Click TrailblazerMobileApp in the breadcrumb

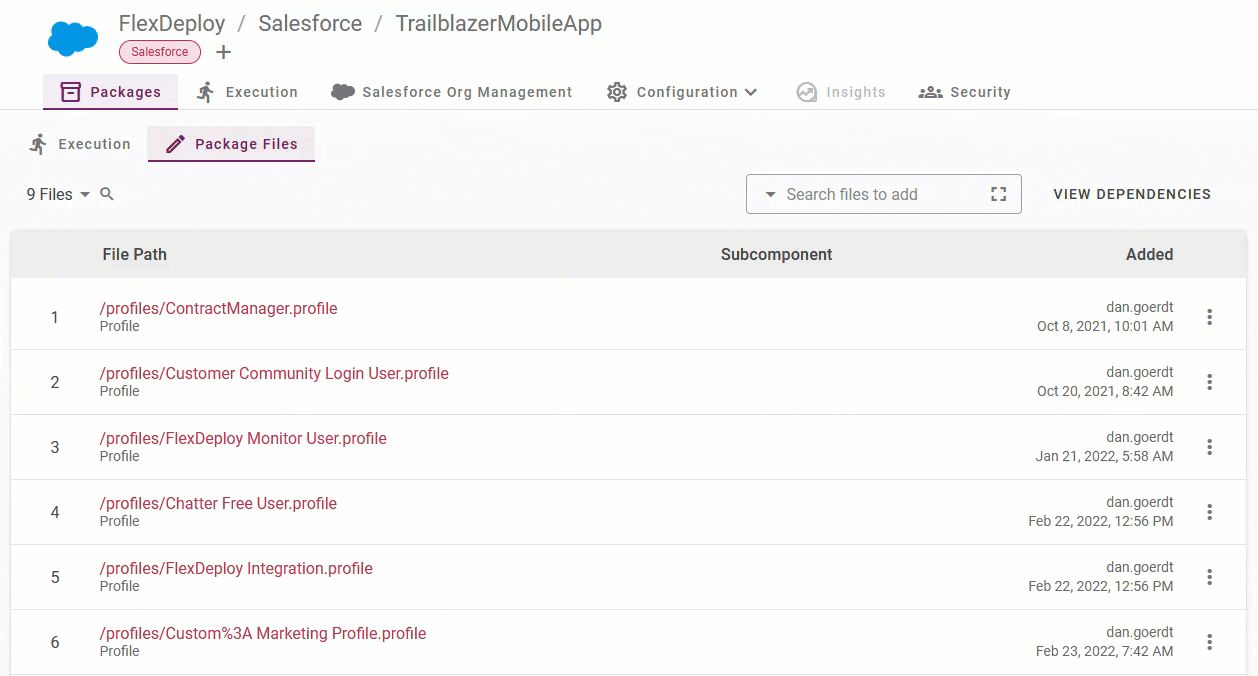coord(499,23)
